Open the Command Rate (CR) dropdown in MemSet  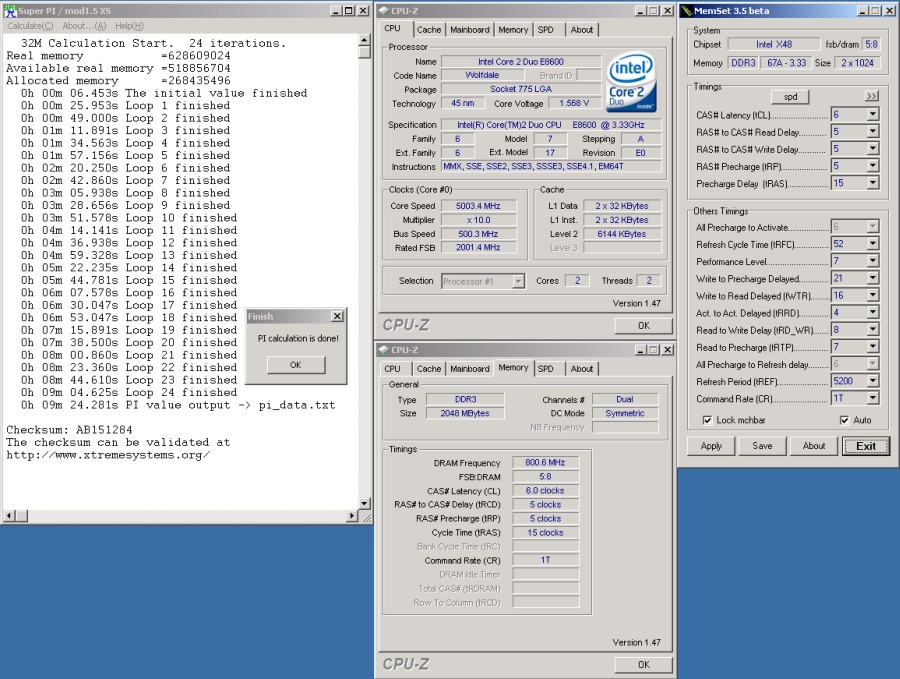pos(872,398)
